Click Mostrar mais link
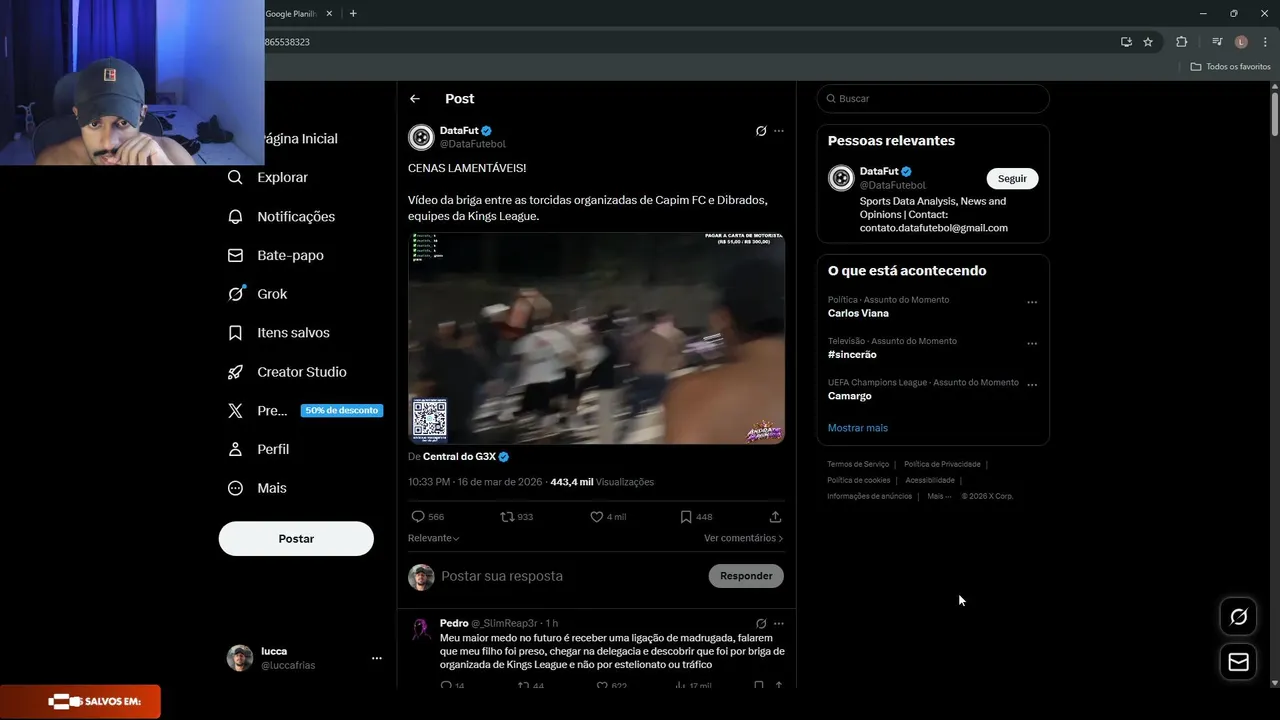Image resolution: width=1280 pixels, height=720 pixels. [x=858, y=428]
